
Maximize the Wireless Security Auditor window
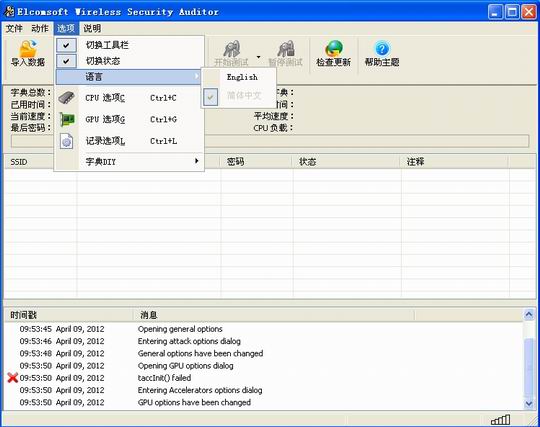pyautogui.click(x=512, y=12)
